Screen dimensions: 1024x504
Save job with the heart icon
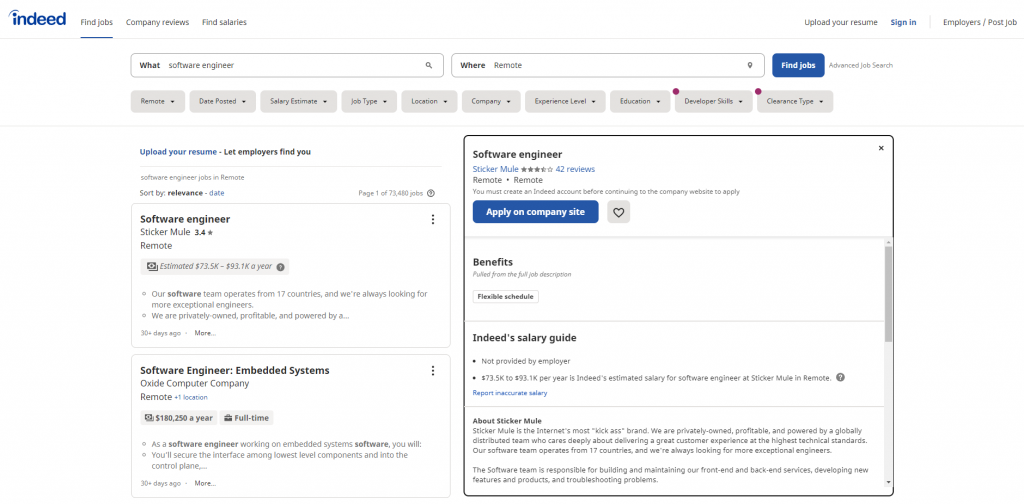618,212
